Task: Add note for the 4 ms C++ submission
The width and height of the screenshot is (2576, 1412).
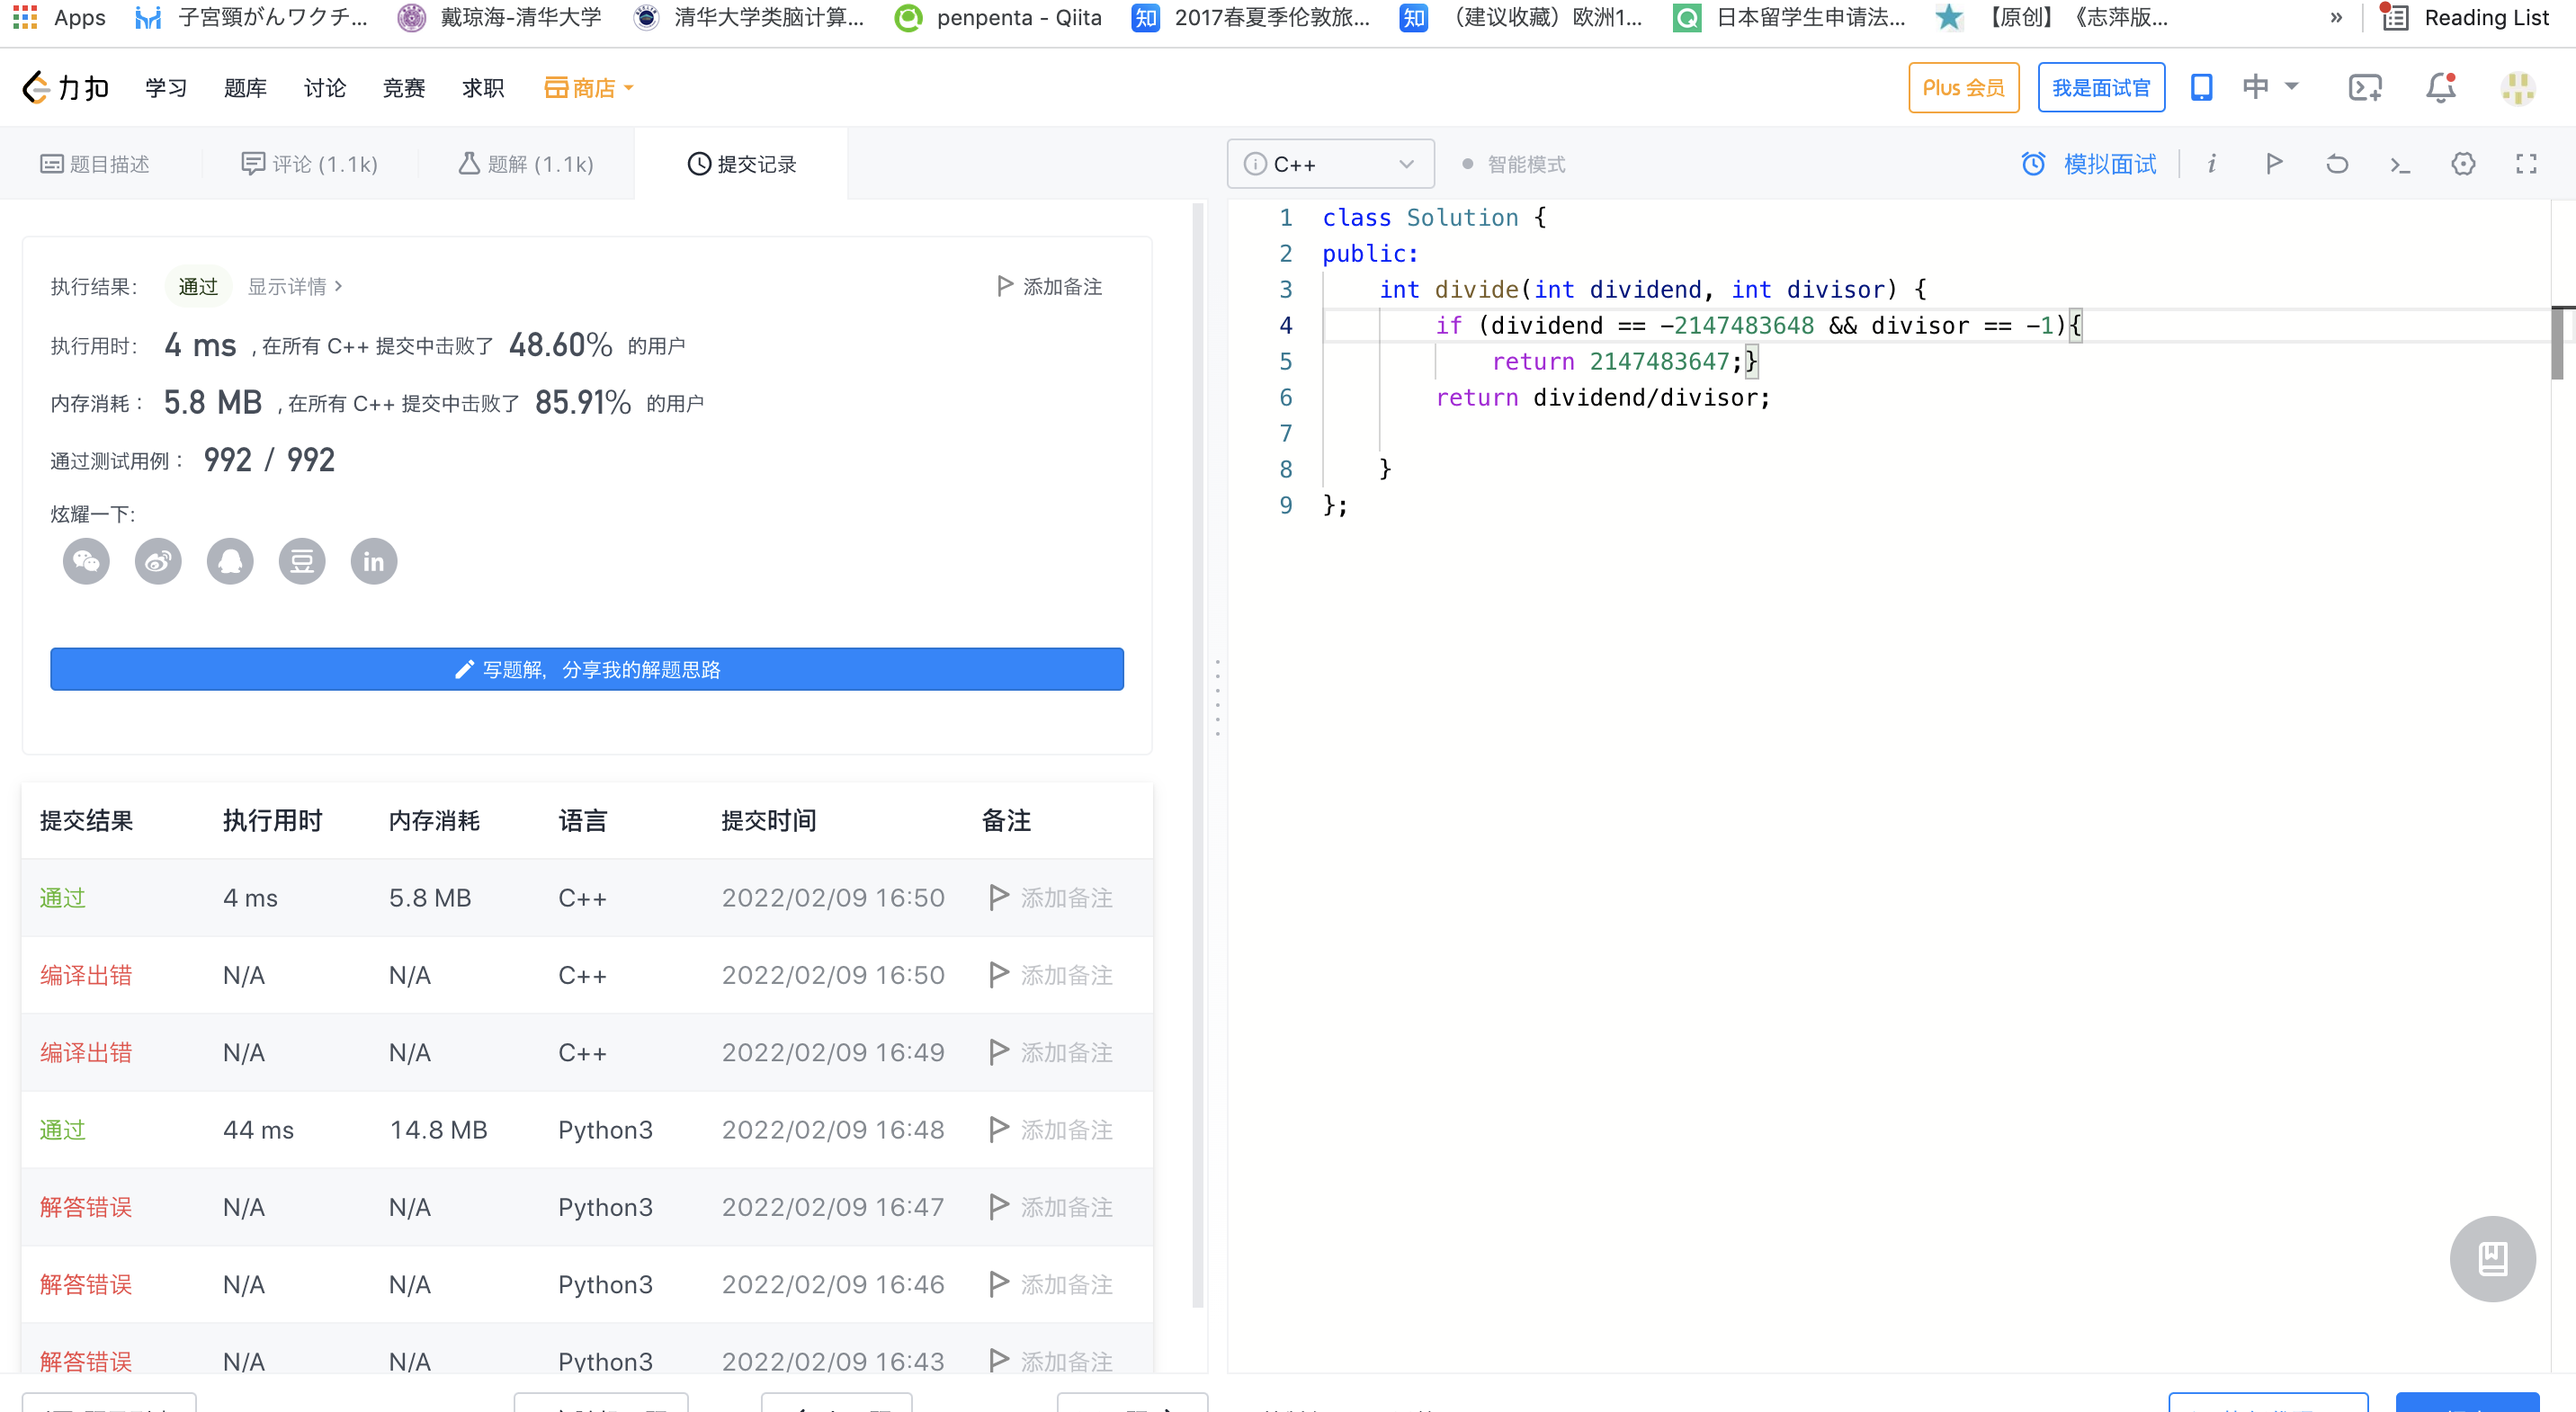Action: [x=1050, y=898]
